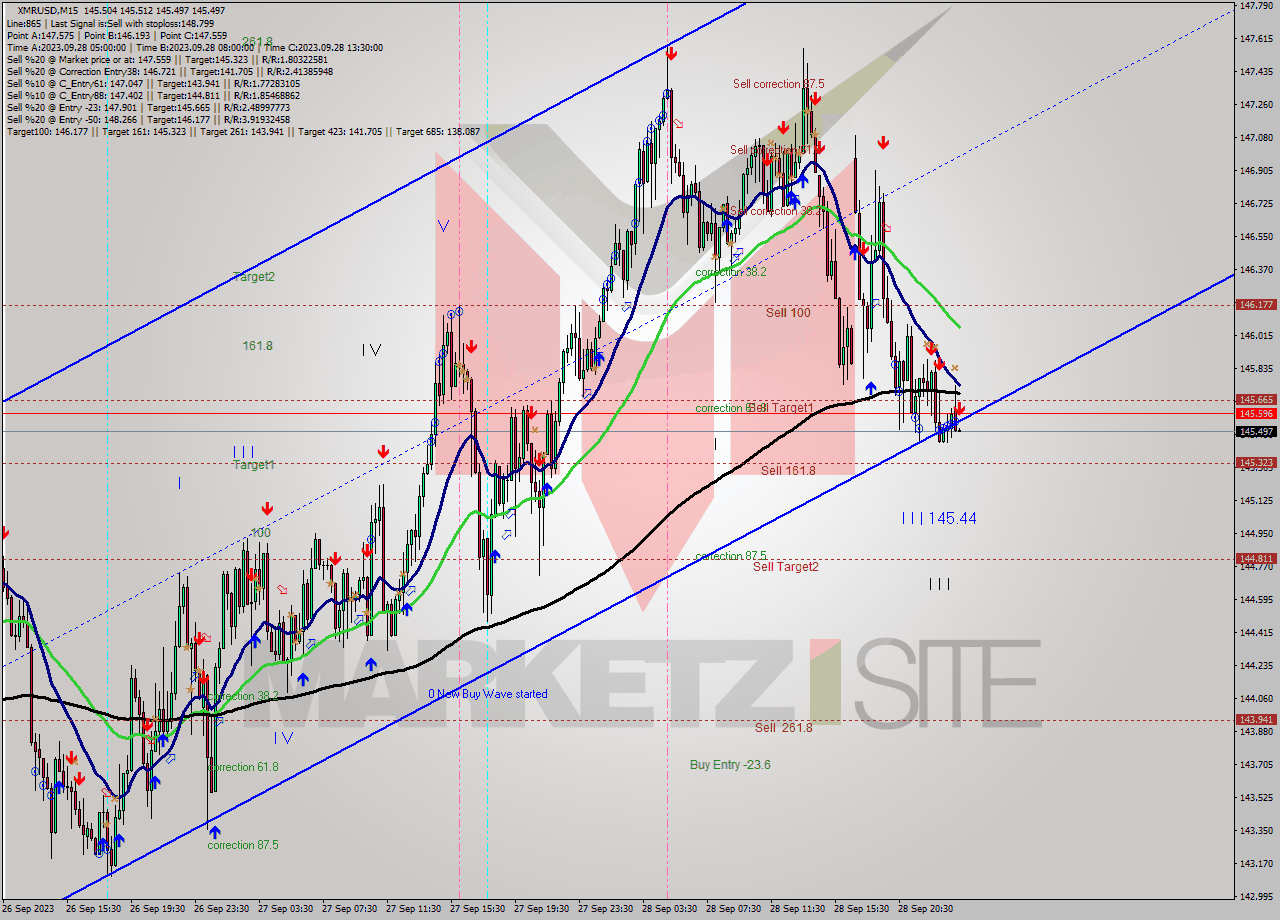The image size is (1280, 920).
Task: Click the 'Sell Target2' label
Action: [786, 567]
